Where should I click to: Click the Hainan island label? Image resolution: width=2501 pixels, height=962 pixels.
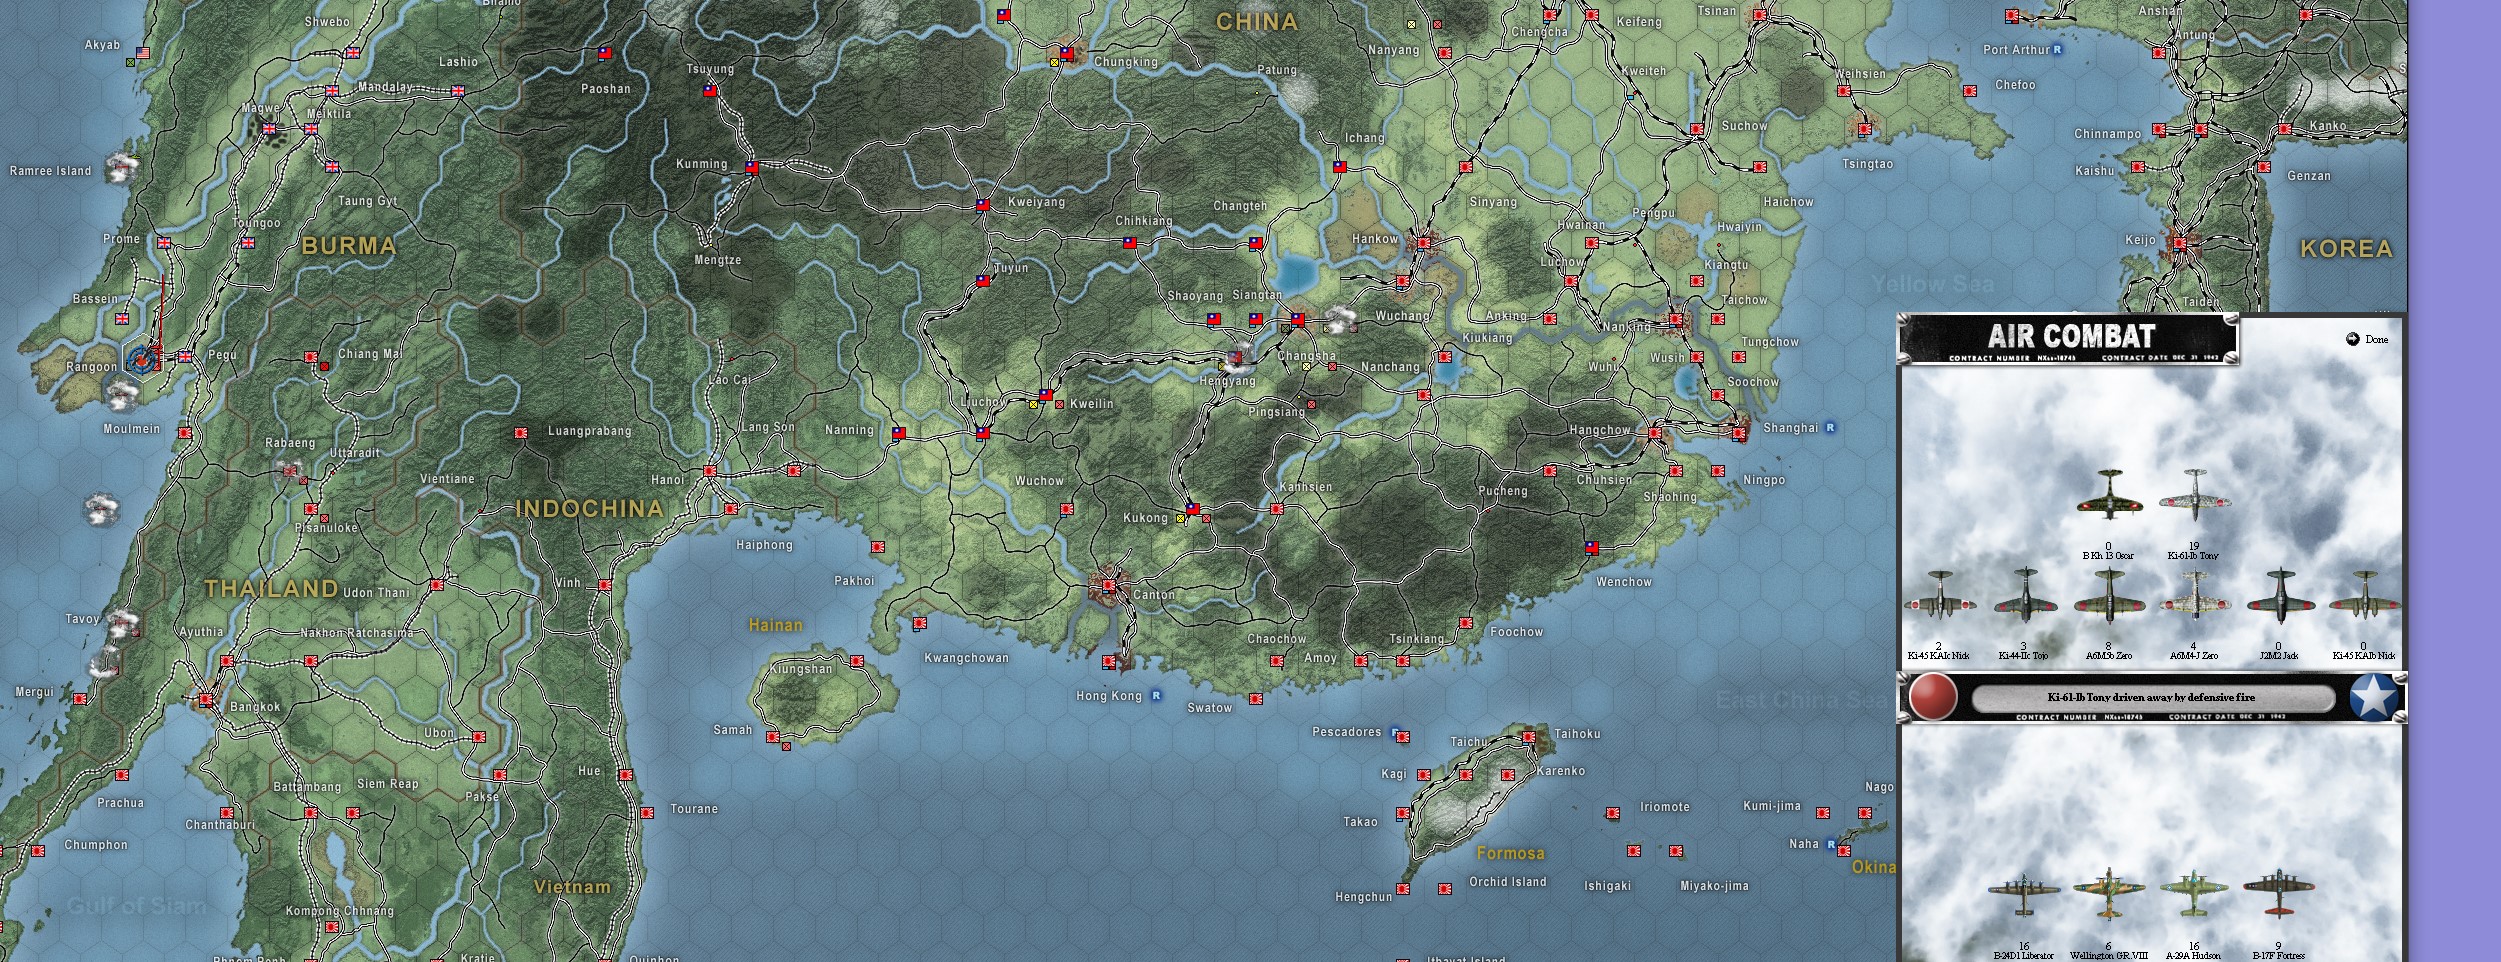click(x=776, y=626)
